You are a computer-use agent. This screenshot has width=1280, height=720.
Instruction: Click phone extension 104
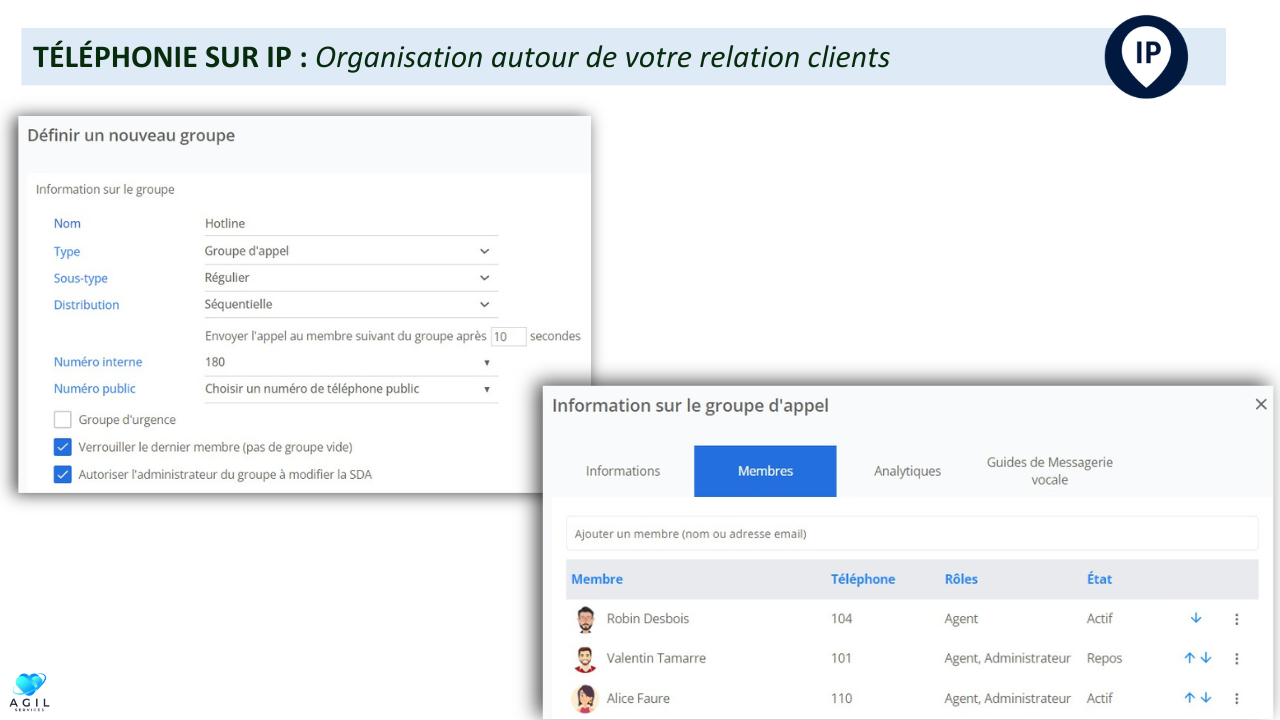[x=842, y=619]
